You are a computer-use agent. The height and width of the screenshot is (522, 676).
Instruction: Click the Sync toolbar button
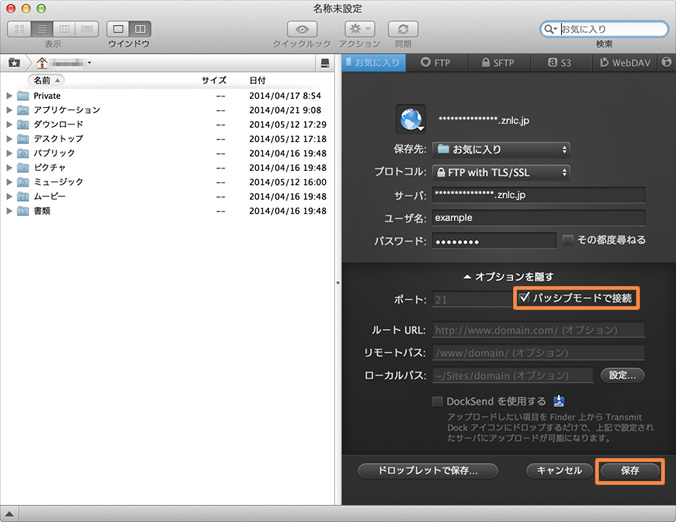(403, 29)
